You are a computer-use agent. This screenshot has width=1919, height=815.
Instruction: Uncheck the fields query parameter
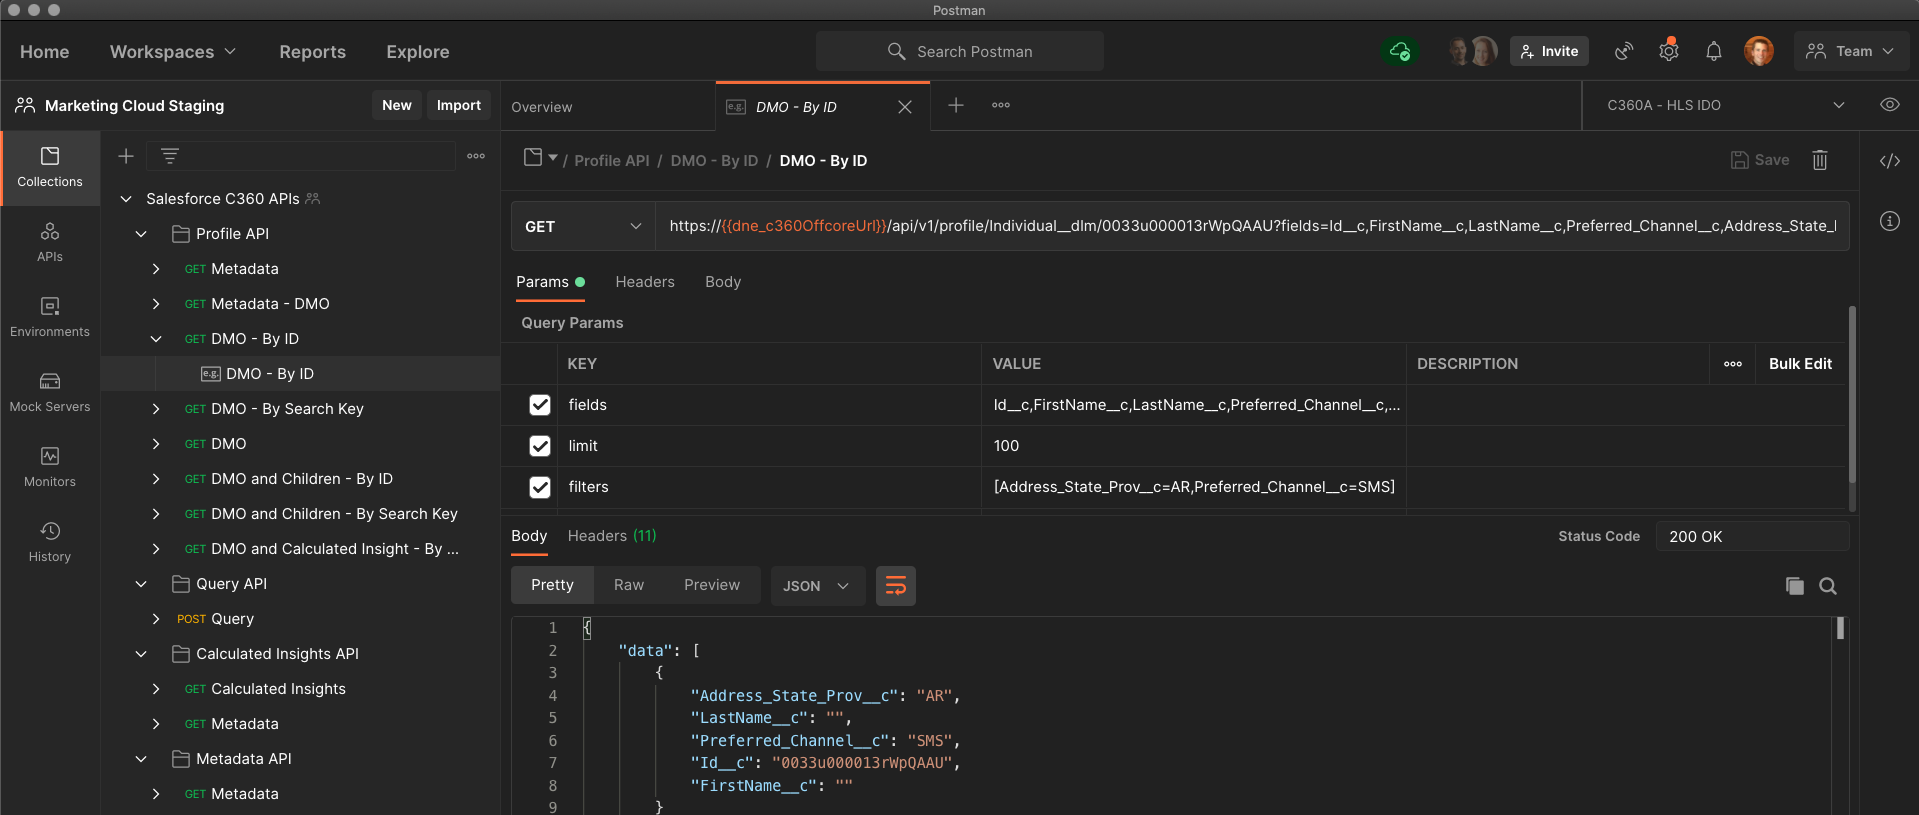(x=540, y=405)
